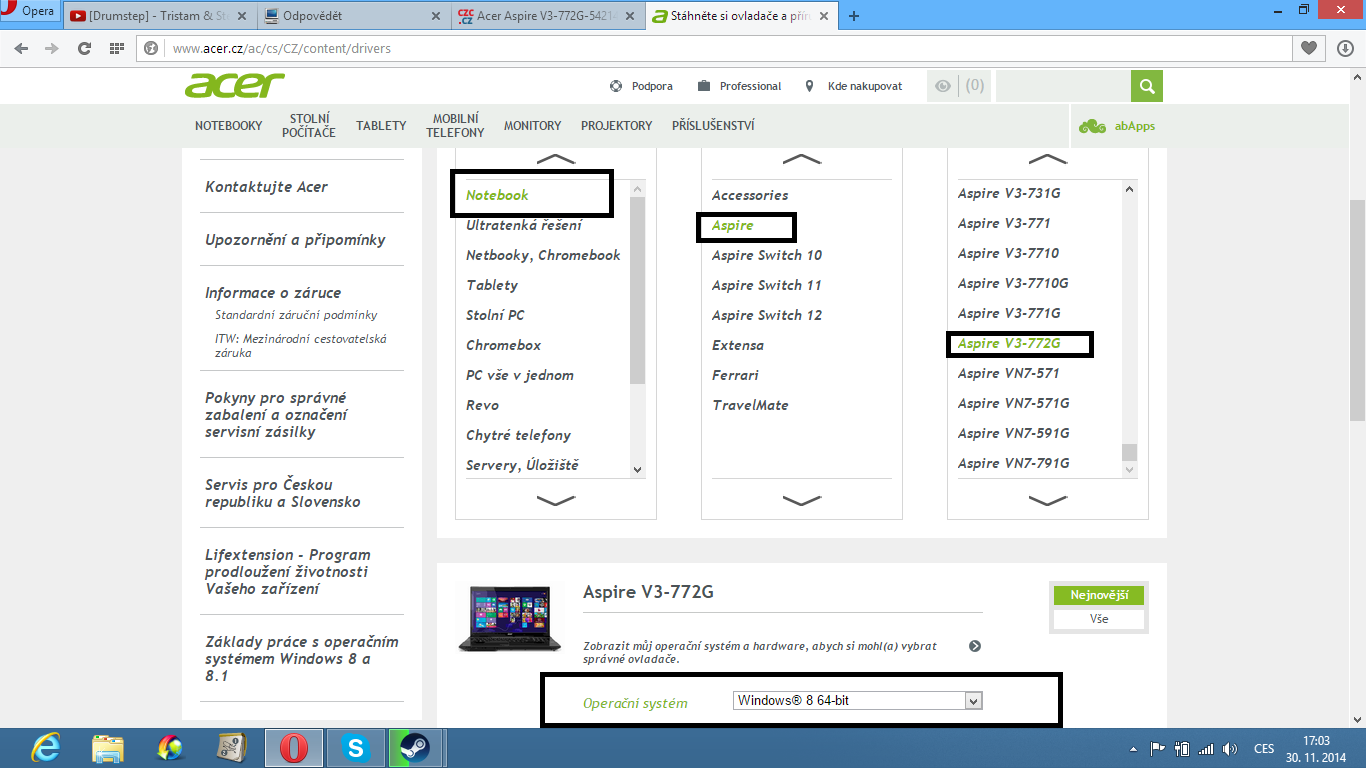Open the Opera menu button

tap(30, 12)
